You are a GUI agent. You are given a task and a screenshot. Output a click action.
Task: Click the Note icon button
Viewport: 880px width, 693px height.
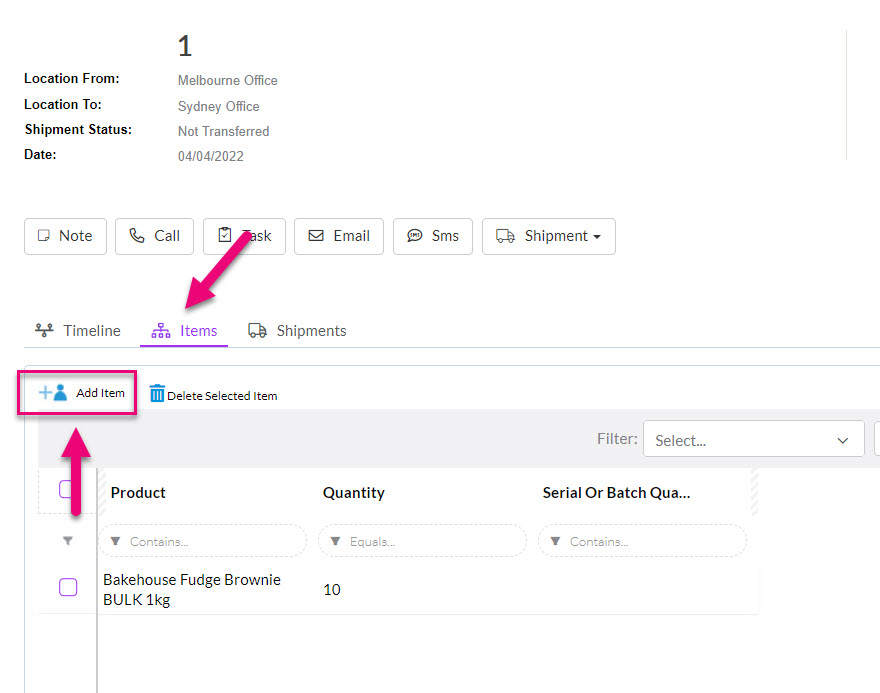(x=43, y=236)
